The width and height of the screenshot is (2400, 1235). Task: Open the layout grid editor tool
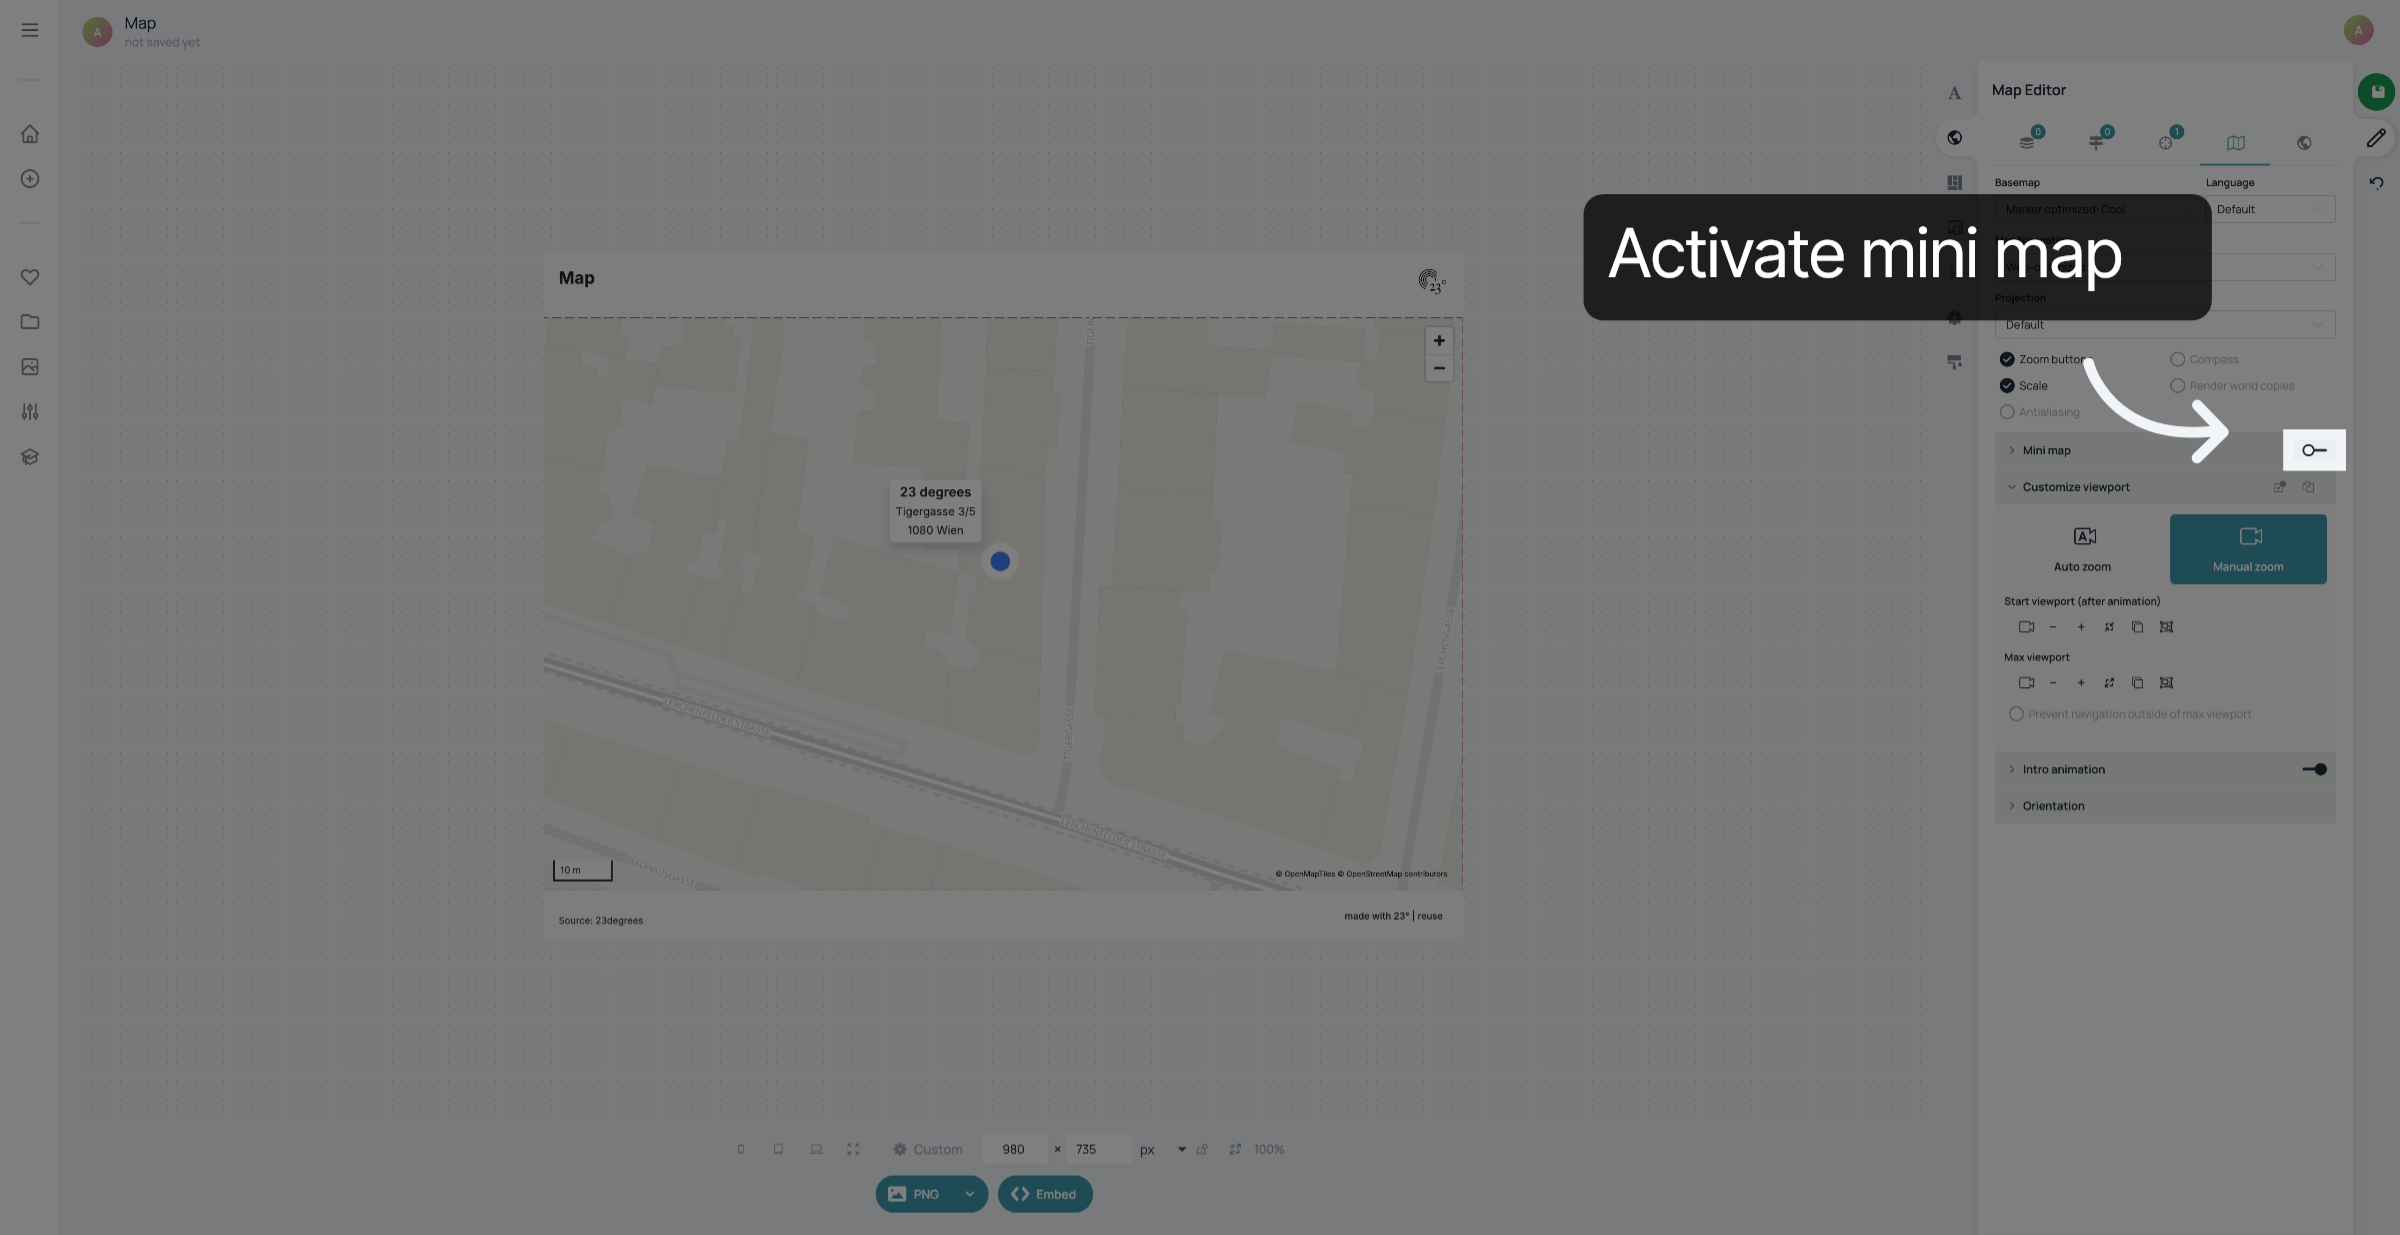1954,183
